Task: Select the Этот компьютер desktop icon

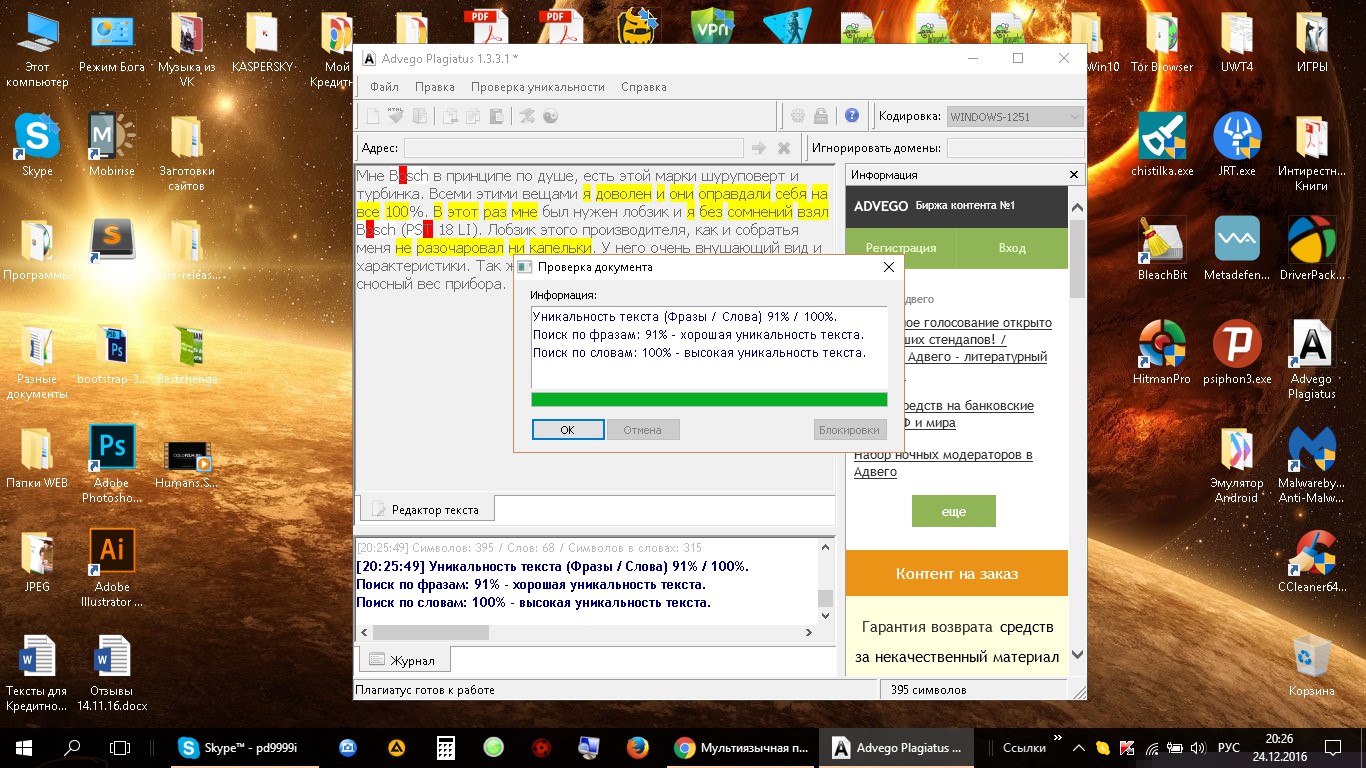Action: (38, 49)
